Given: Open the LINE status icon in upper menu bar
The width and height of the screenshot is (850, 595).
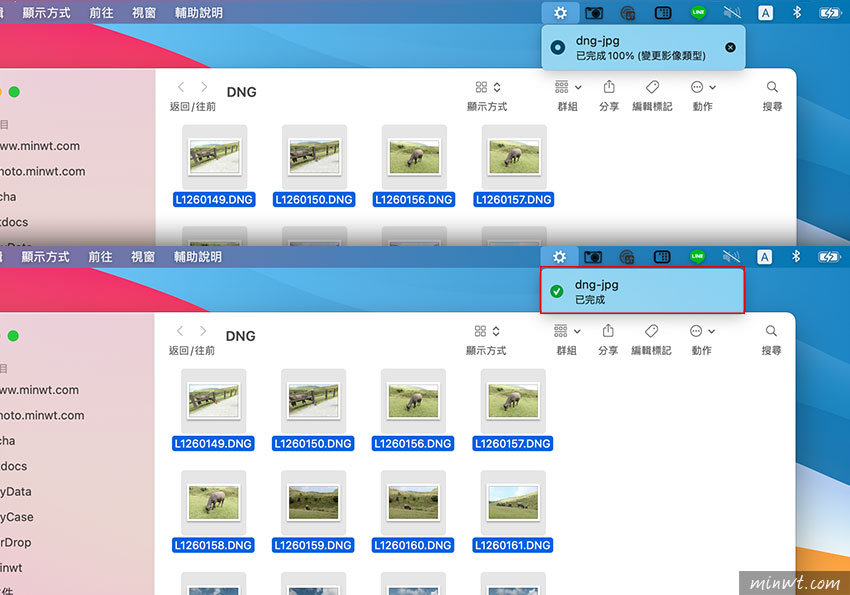Looking at the screenshot, I should tap(698, 12).
